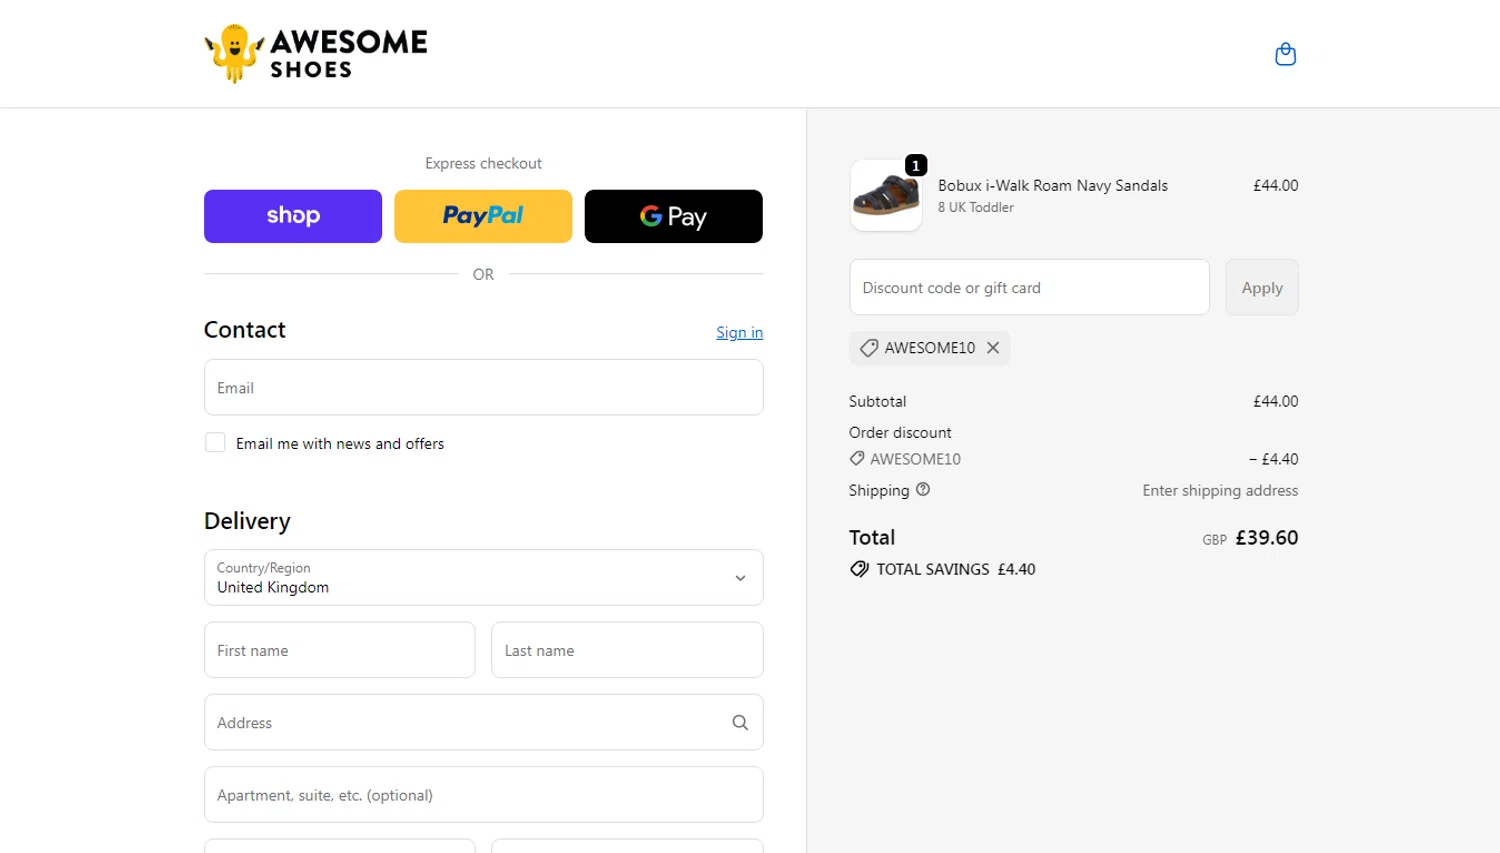Focus the Email input field
This screenshot has height=853, width=1500.
(484, 388)
